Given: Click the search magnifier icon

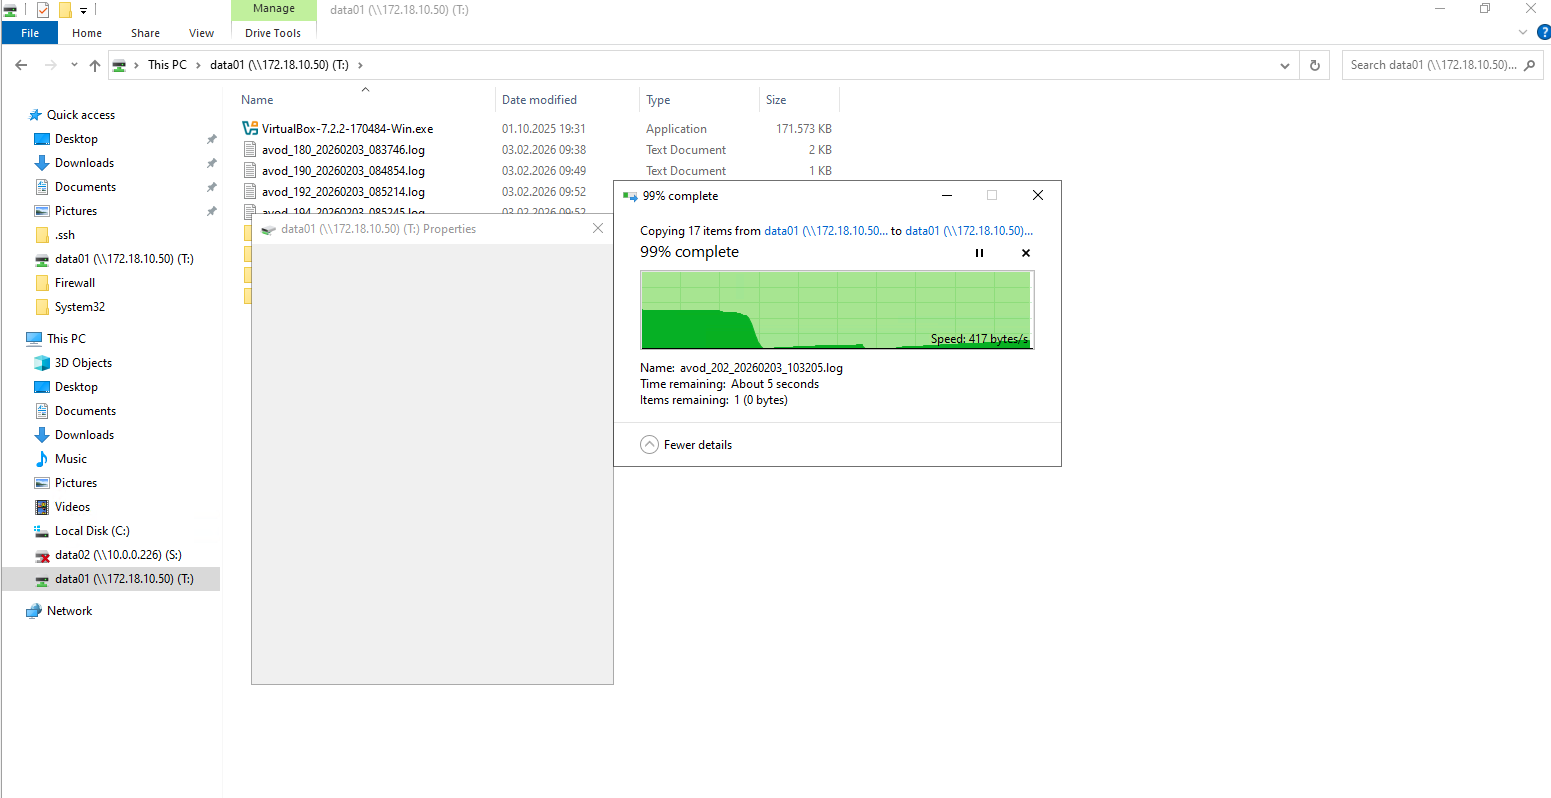Looking at the screenshot, I should tap(1529, 65).
